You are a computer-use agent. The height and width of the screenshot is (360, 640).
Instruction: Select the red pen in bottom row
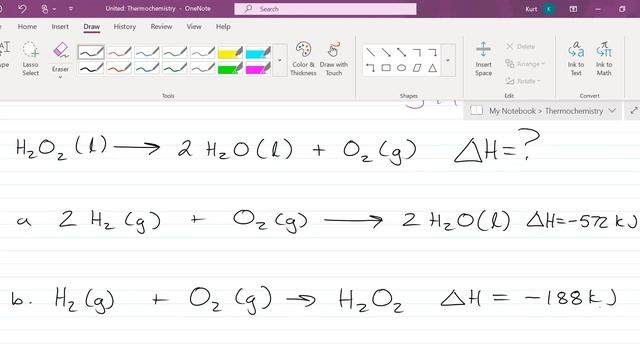(119, 68)
